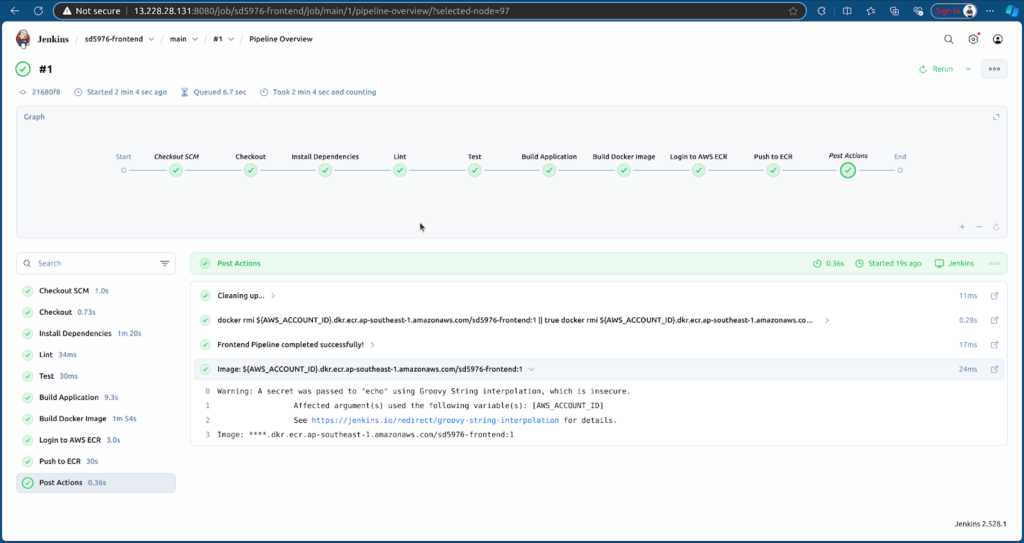The width and height of the screenshot is (1024, 543).
Task: Select Install Dependencies in stage list
Action: pyautogui.click(x=75, y=333)
